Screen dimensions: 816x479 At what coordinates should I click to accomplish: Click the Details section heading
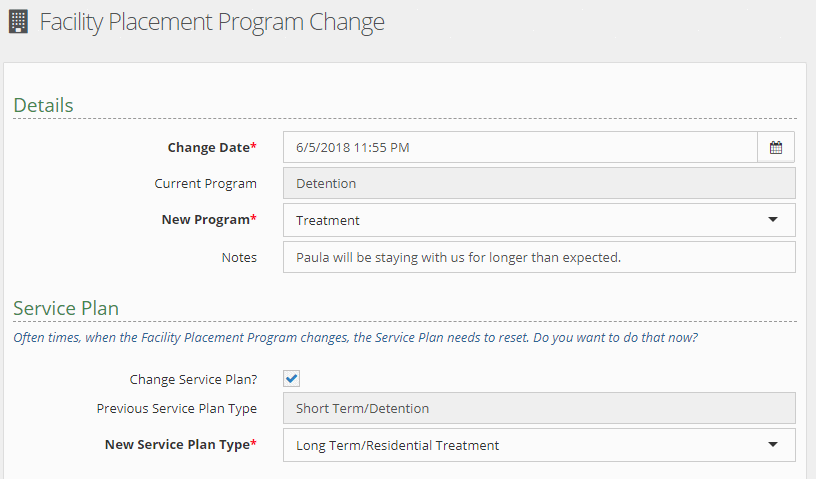tap(43, 105)
